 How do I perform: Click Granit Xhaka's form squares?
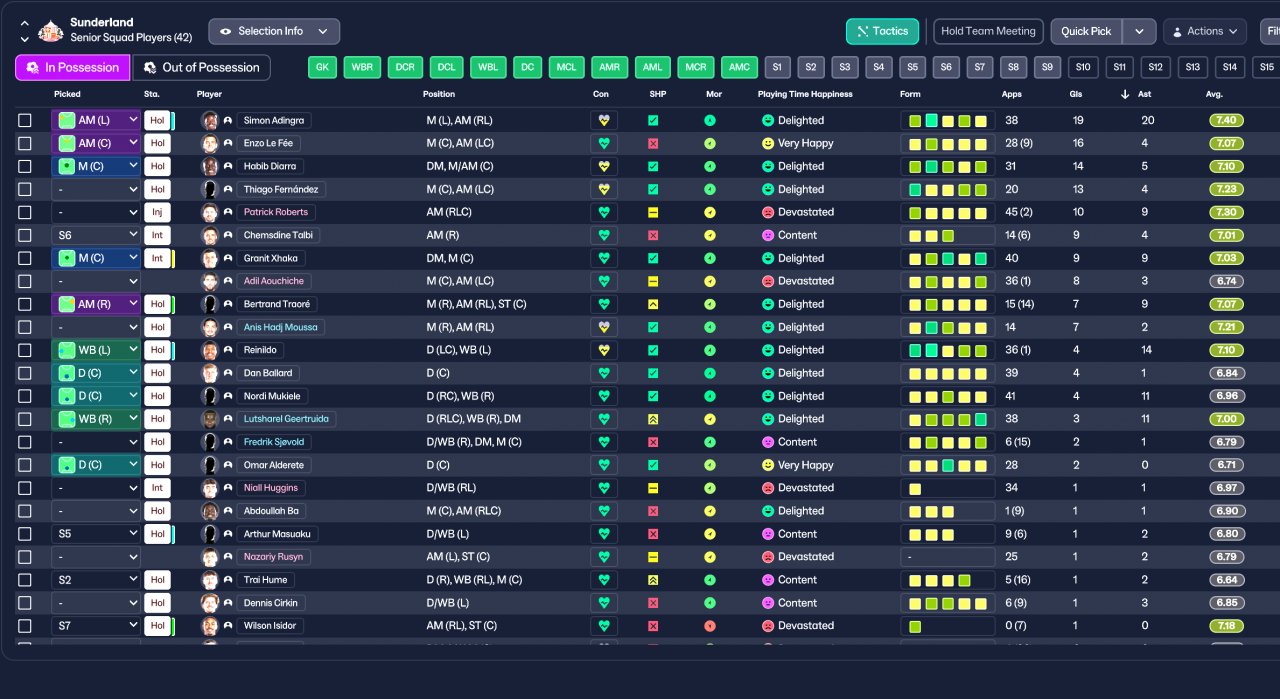tap(947, 258)
